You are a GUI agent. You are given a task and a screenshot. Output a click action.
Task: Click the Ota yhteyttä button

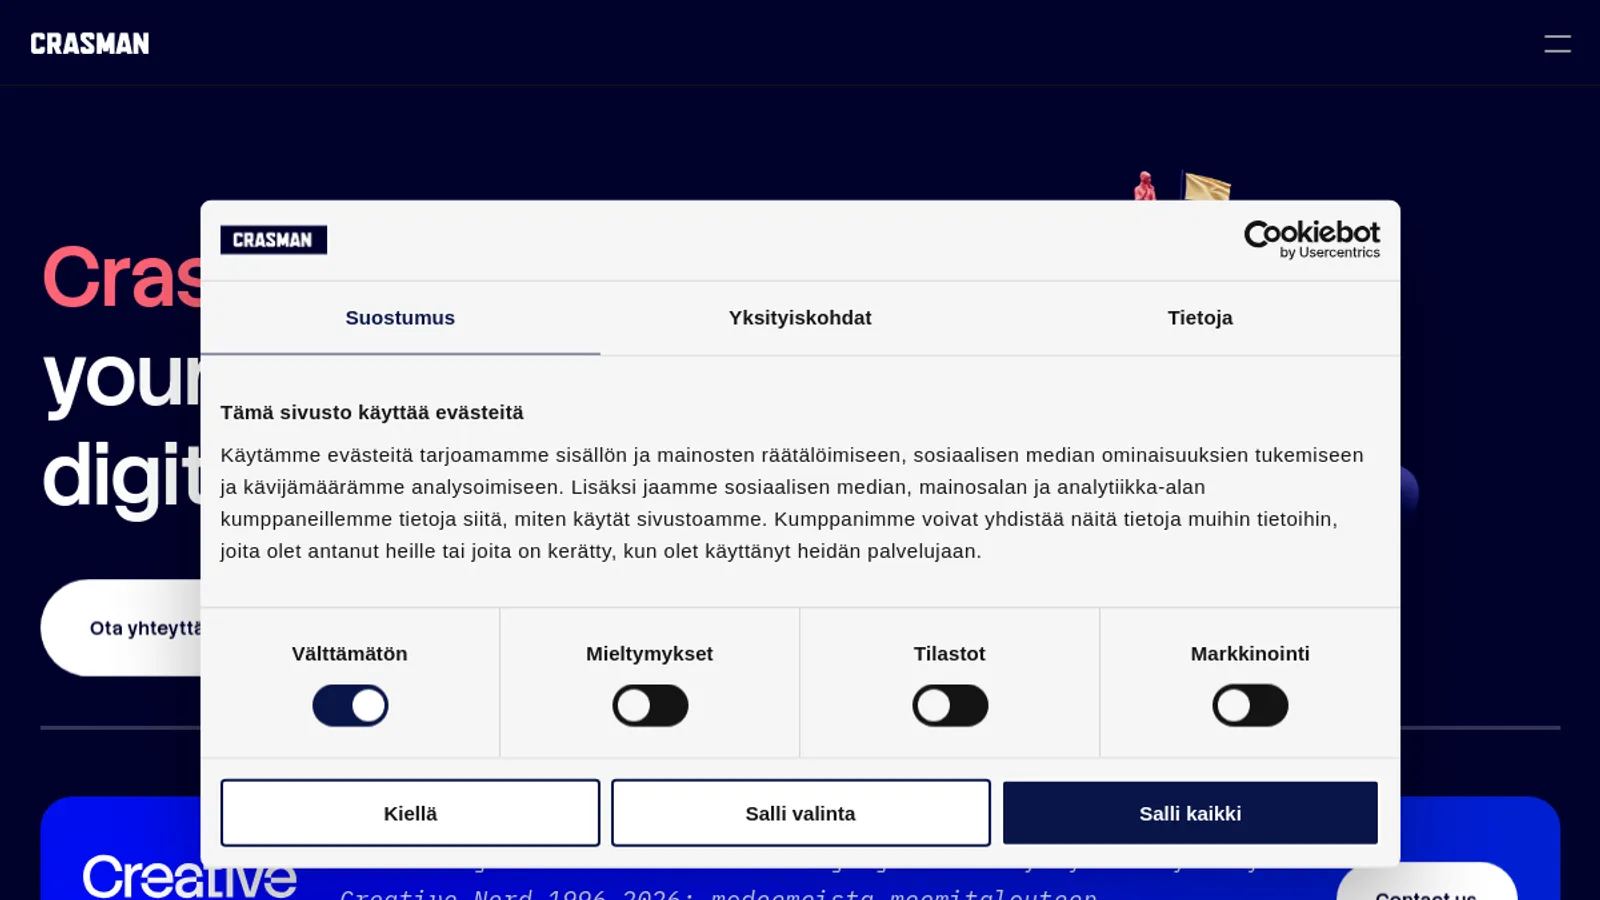[123, 628]
